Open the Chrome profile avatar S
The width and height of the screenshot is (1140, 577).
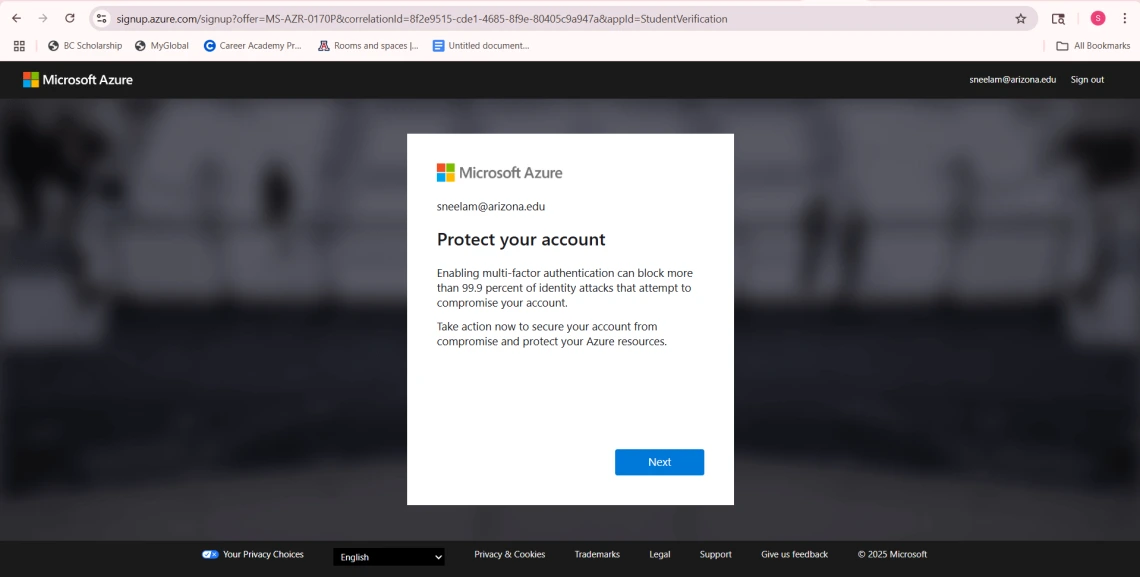(x=1098, y=19)
